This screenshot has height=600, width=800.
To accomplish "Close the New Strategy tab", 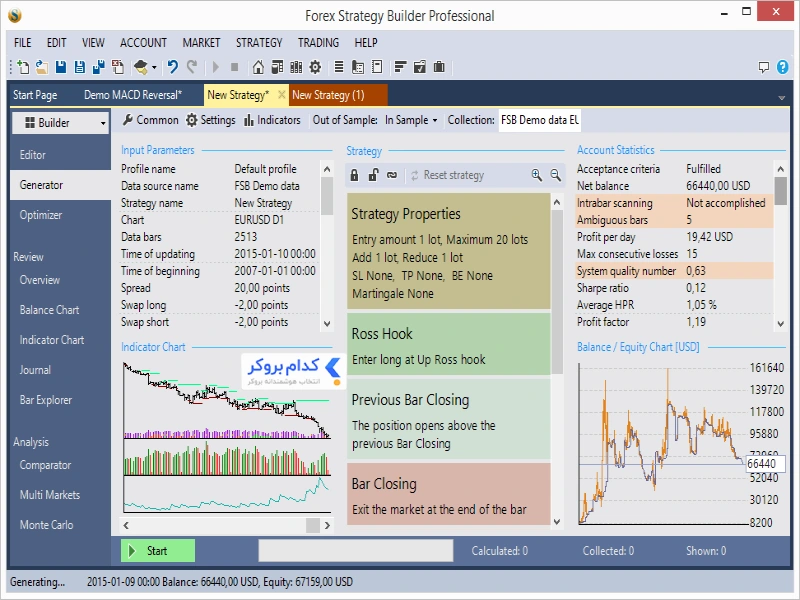I will pos(281,94).
